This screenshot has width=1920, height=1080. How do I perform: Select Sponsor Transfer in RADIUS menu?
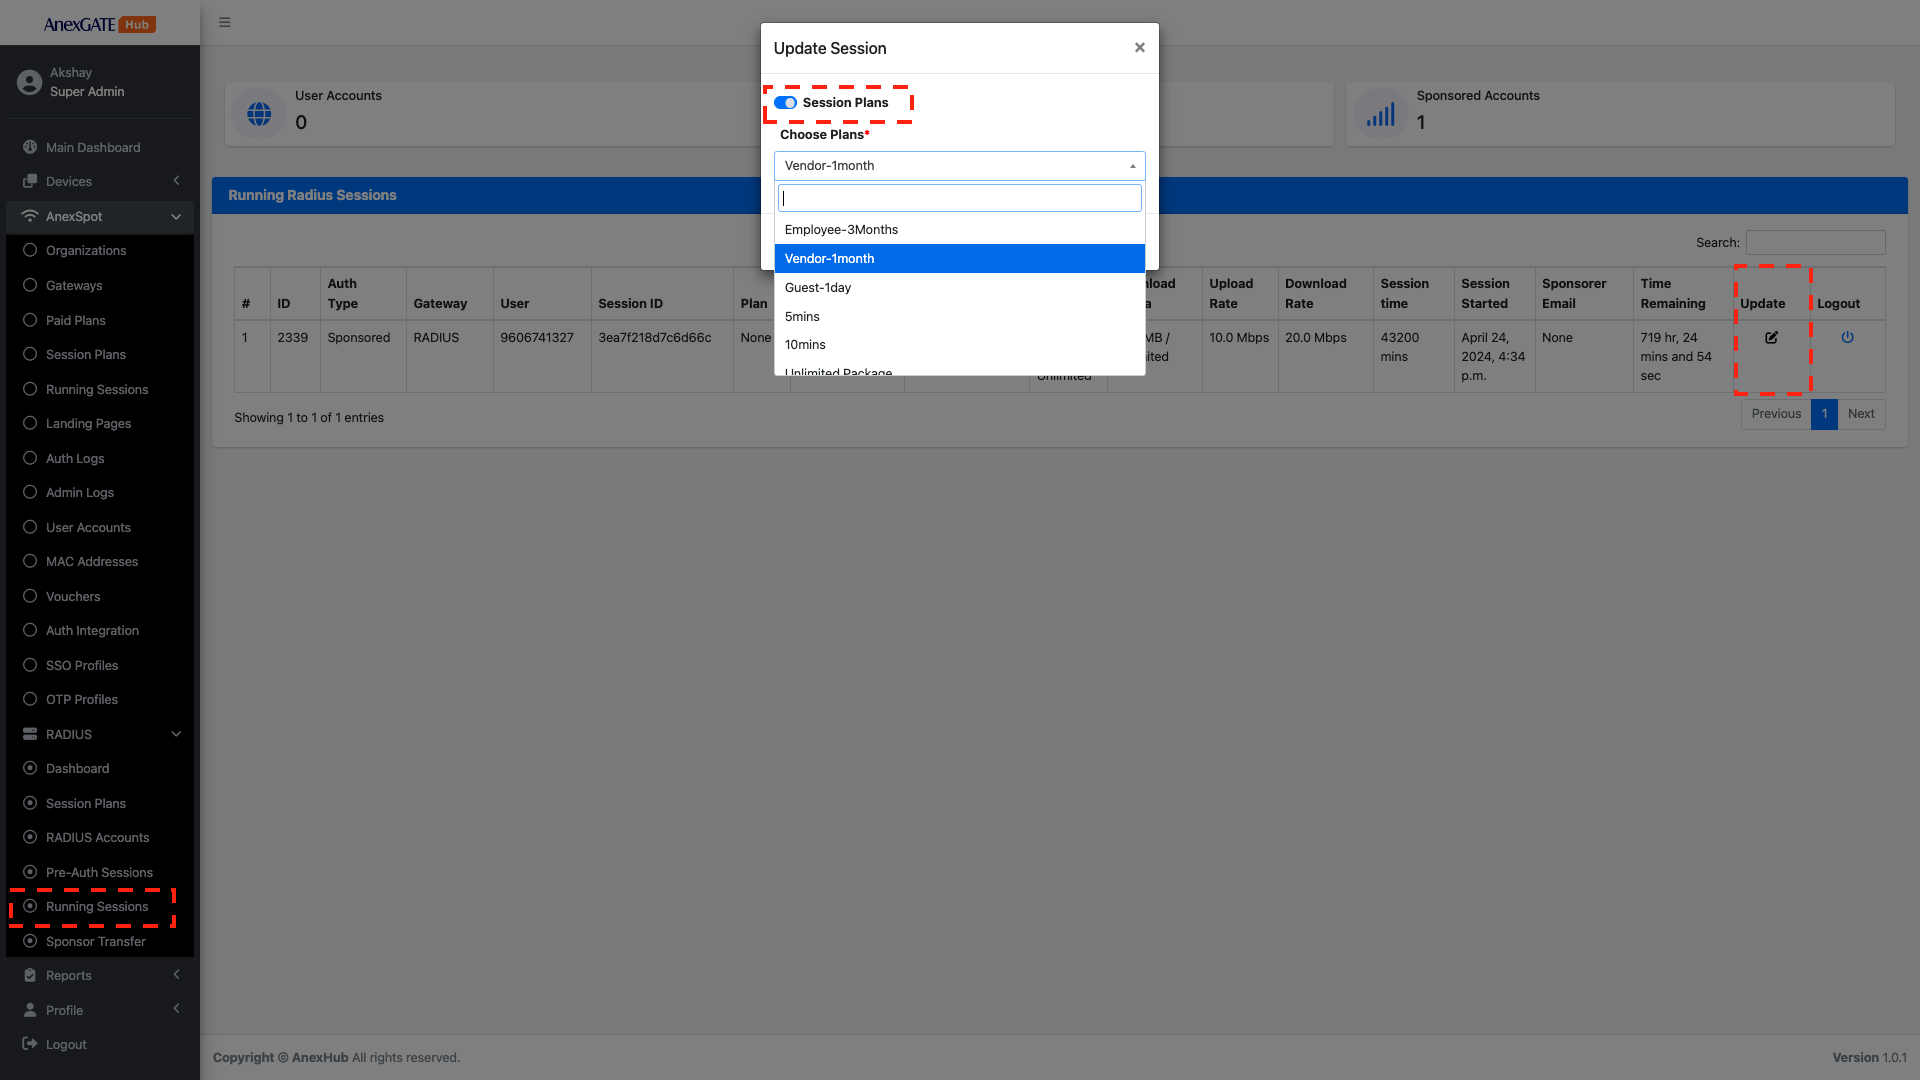point(95,942)
